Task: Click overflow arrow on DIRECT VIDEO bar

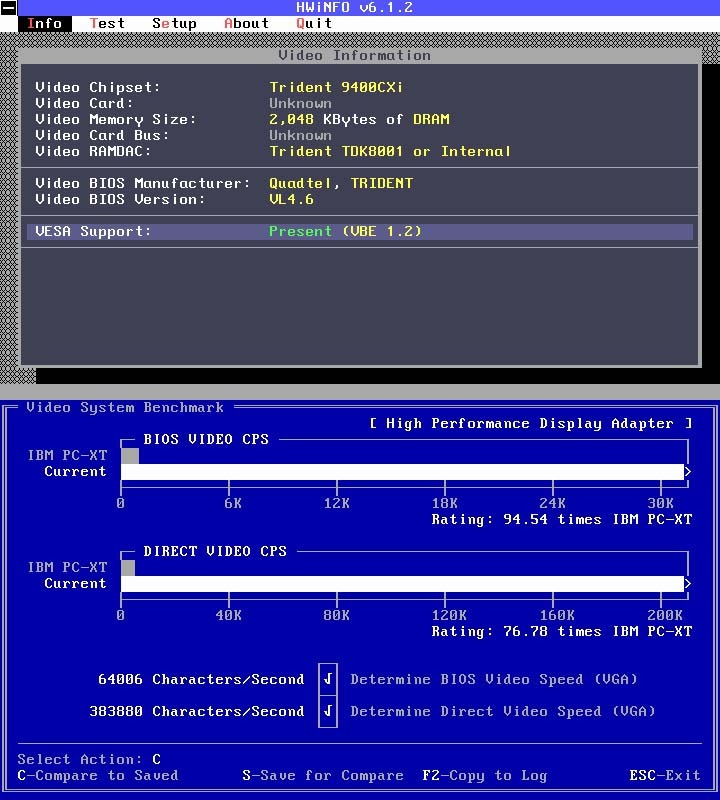Action: (x=688, y=584)
